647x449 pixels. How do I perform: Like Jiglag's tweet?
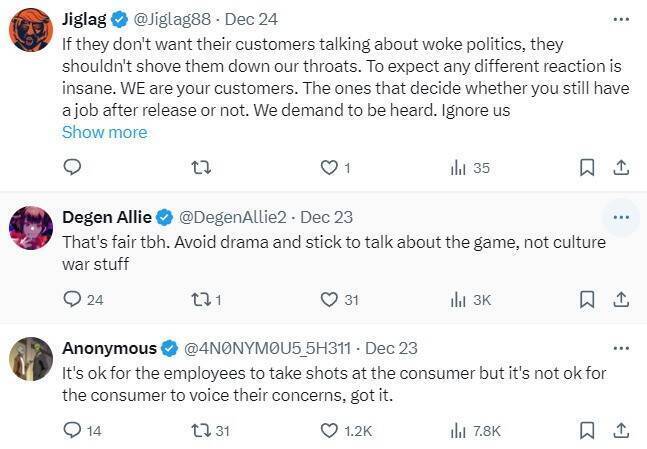(329, 168)
